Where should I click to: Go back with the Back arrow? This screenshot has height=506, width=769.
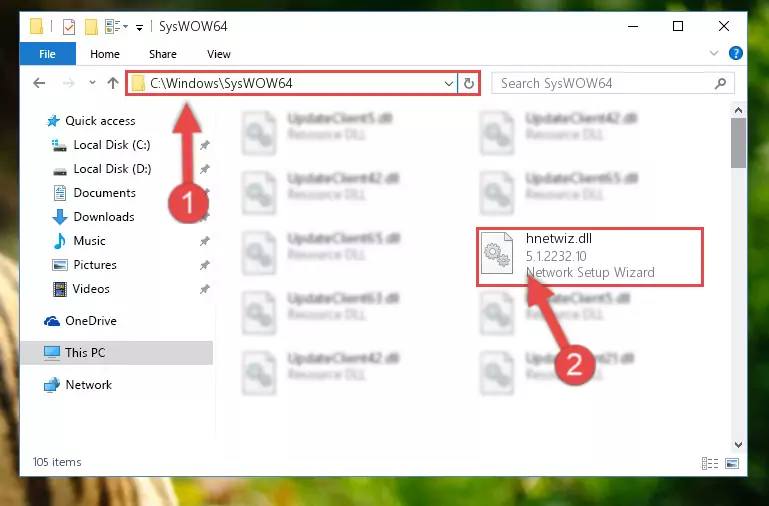[x=39, y=83]
